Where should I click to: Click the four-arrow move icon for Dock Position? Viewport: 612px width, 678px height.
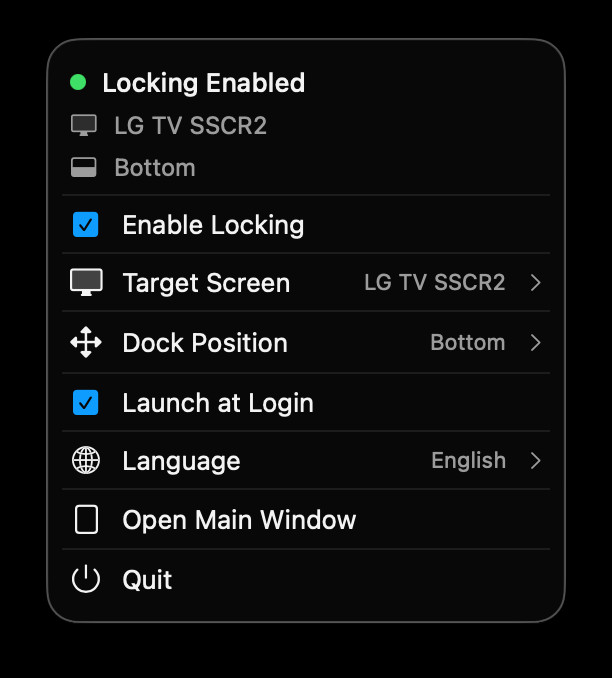(86, 343)
